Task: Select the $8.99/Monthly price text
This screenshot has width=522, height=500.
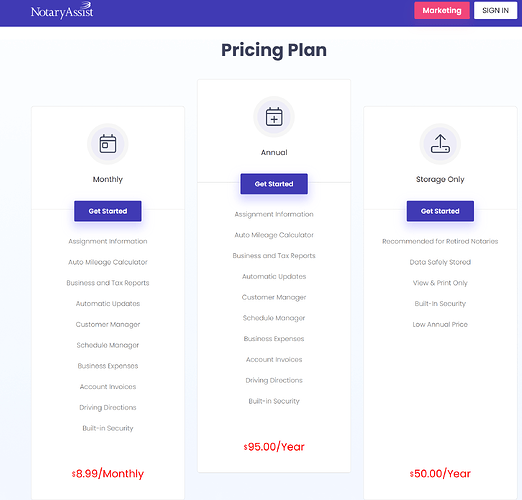Action: (108, 474)
